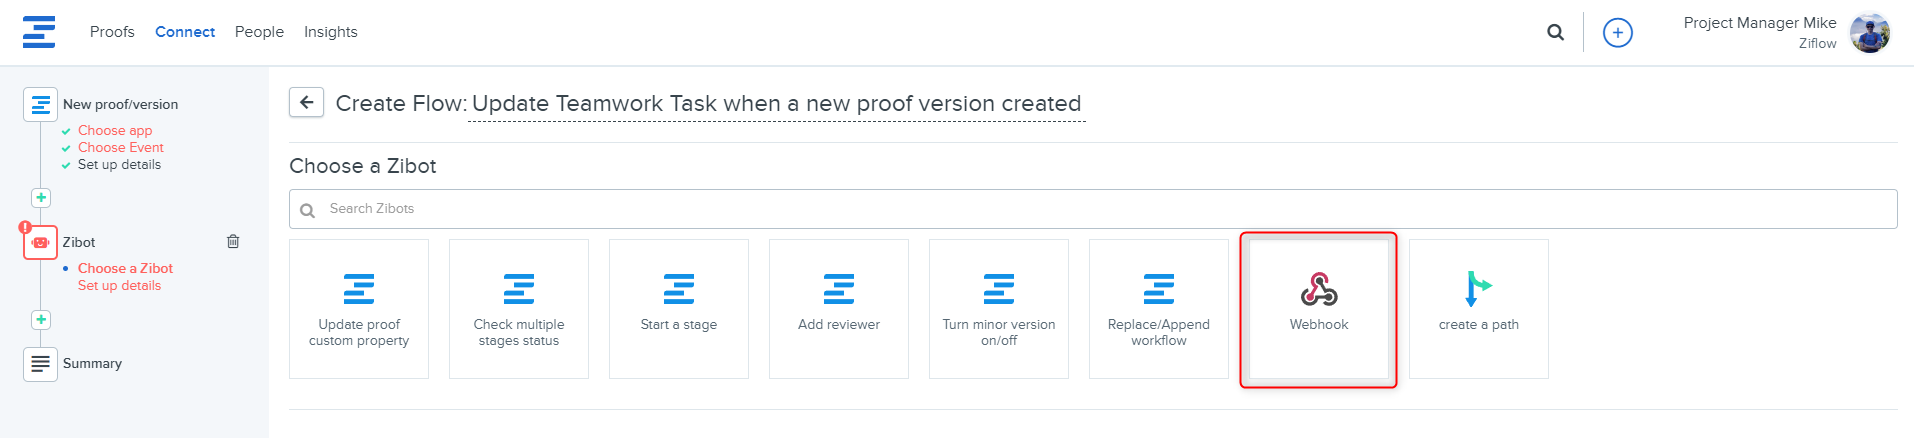Viewport: 1914px width, 438px height.
Task: Choose the Add reviewer Zibot
Action: click(839, 309)
